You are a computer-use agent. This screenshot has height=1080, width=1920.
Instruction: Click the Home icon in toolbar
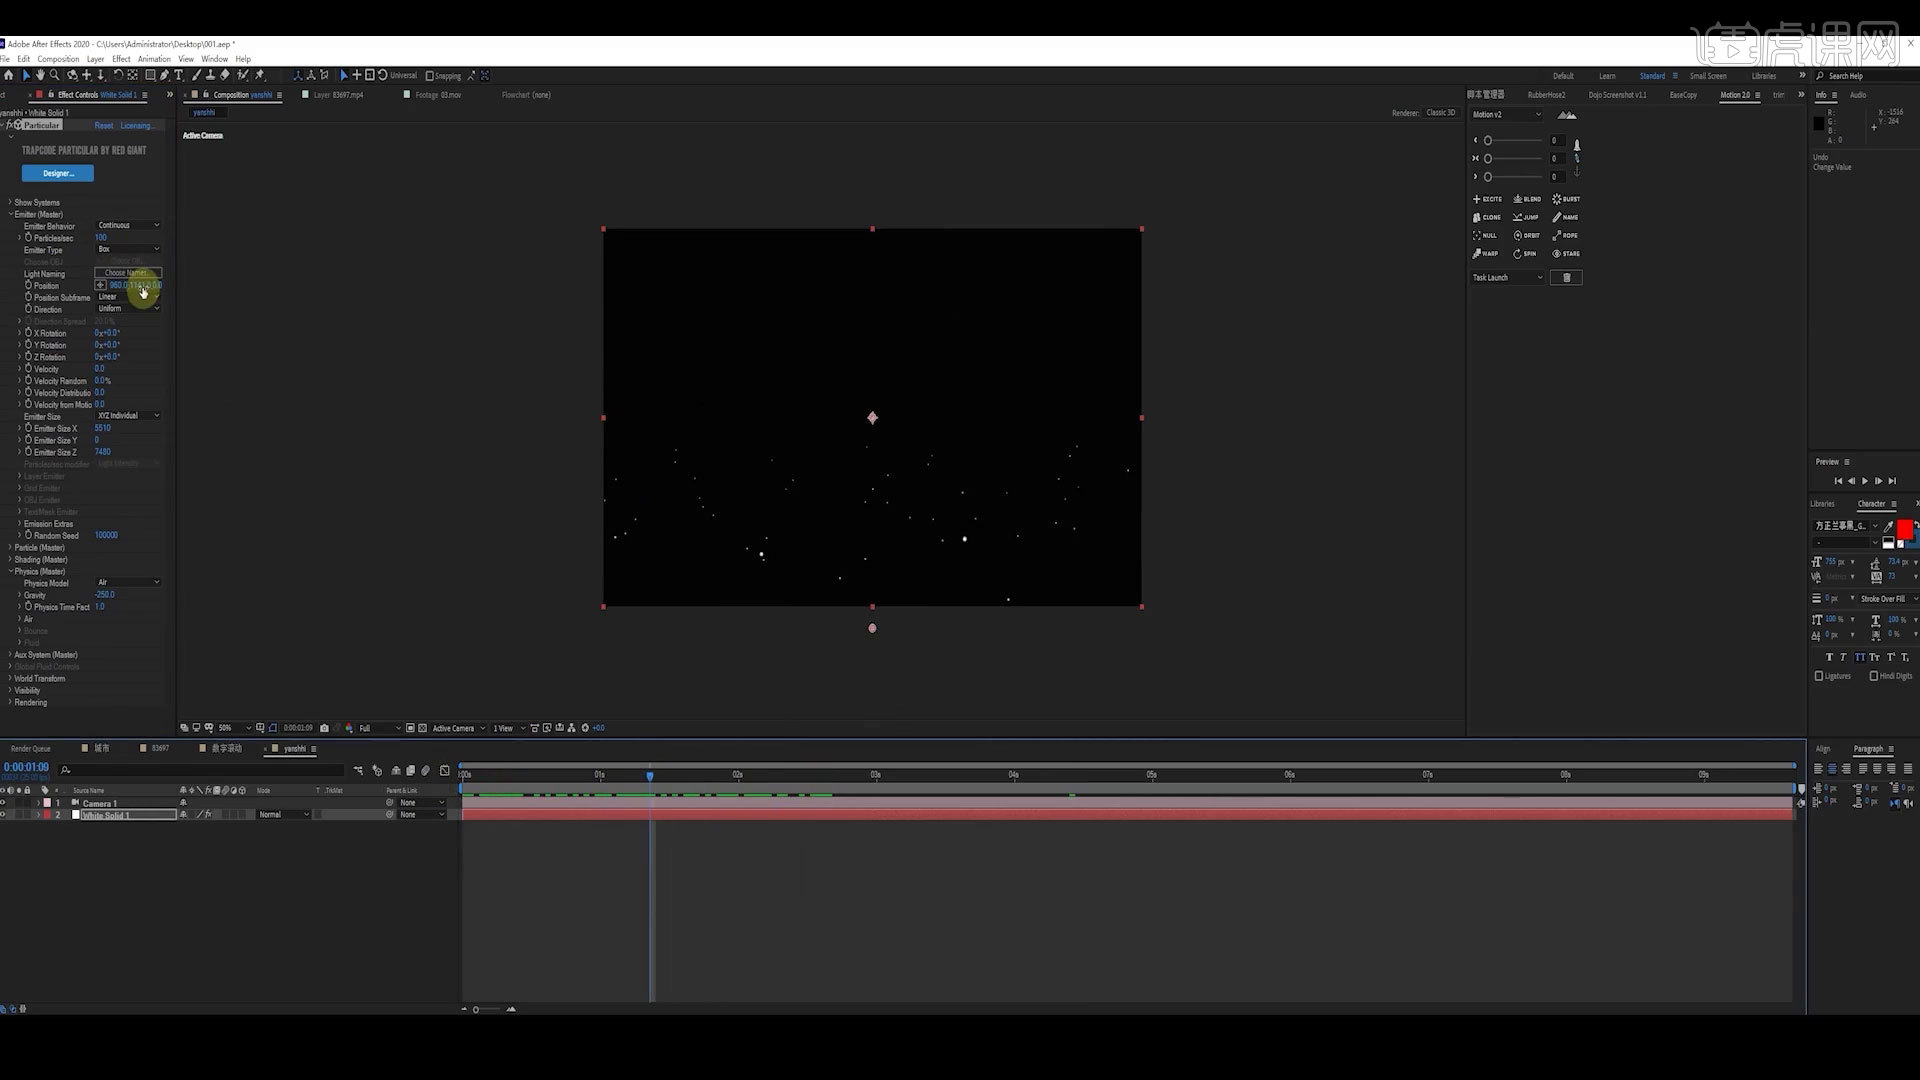click(9, 75)
